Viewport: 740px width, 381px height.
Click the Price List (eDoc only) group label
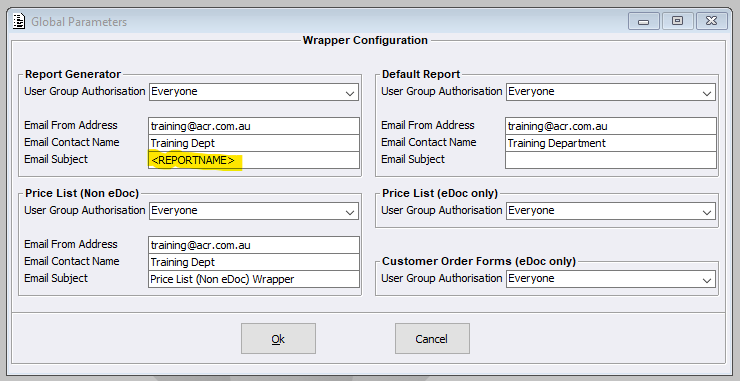(x=440, y=193)
